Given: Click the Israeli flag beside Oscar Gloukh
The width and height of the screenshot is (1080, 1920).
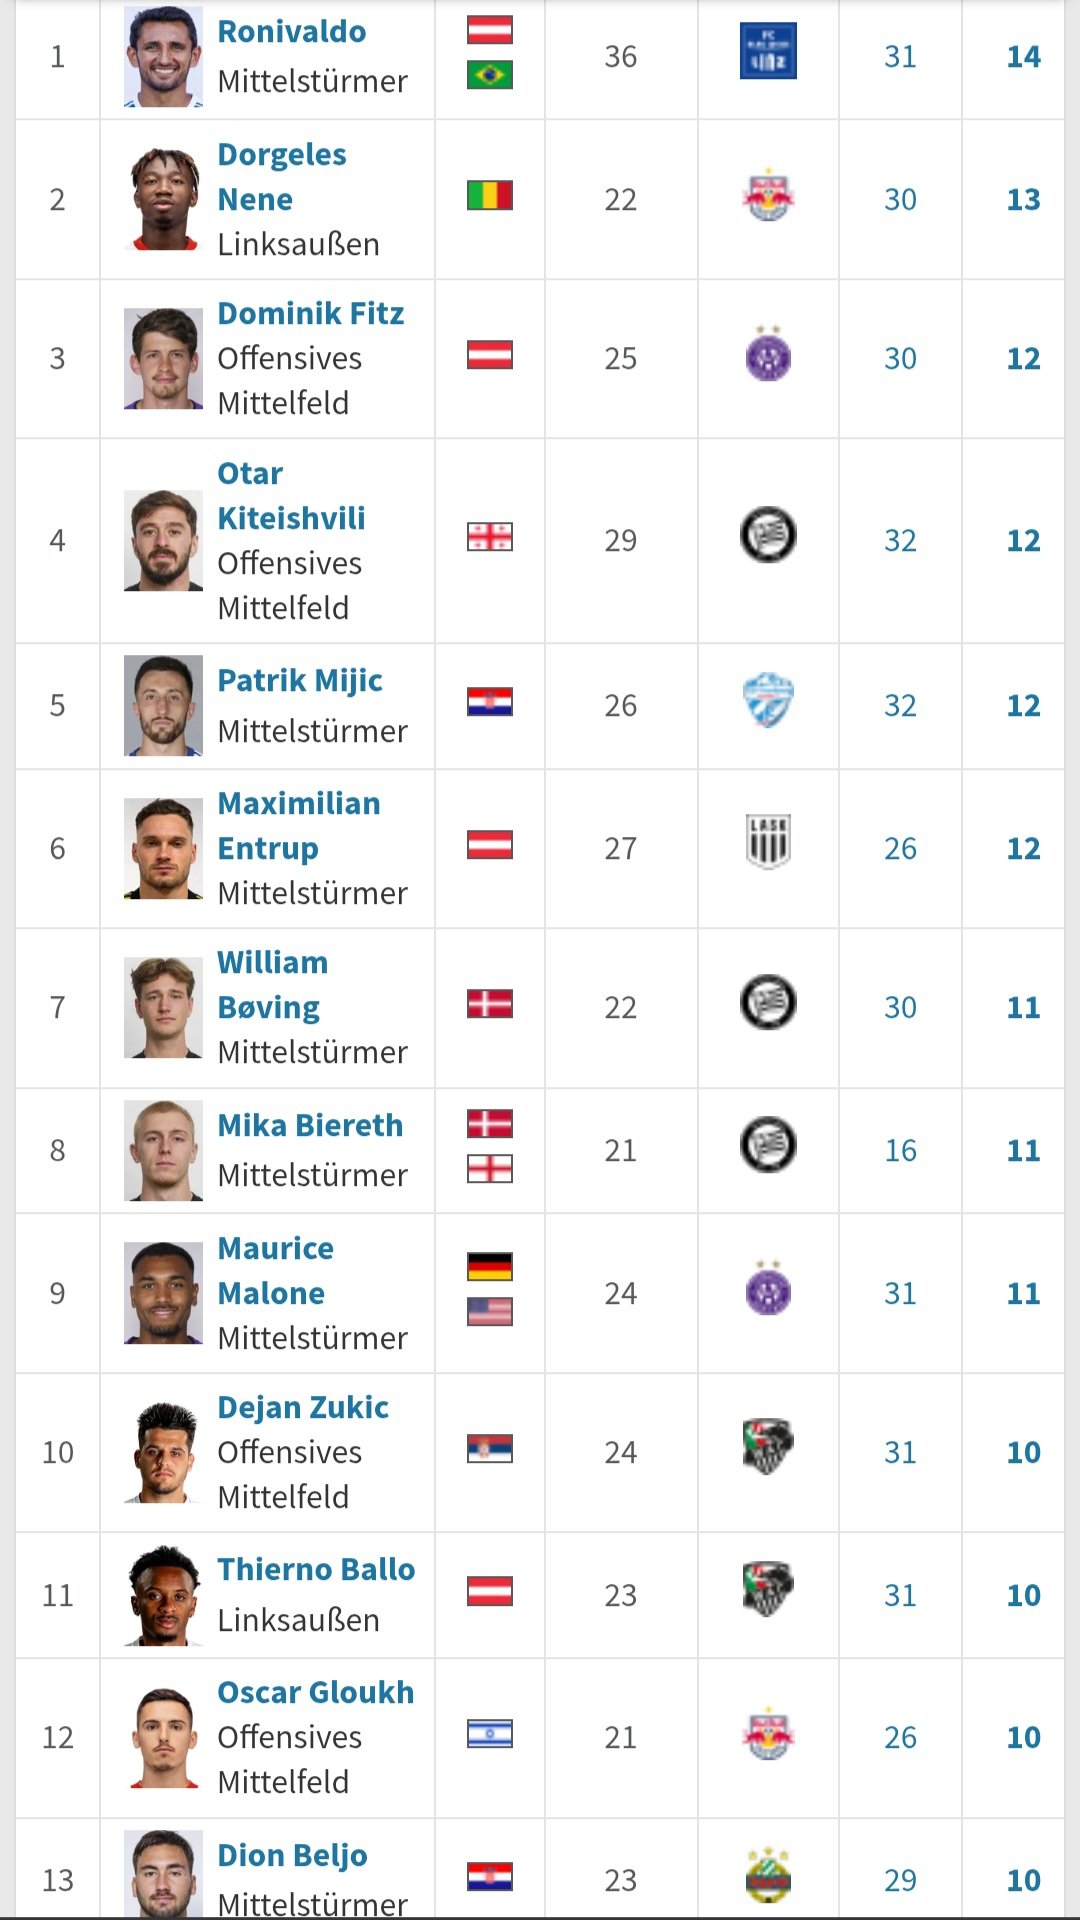Looking at the screenshot, I should [490, 1733].
